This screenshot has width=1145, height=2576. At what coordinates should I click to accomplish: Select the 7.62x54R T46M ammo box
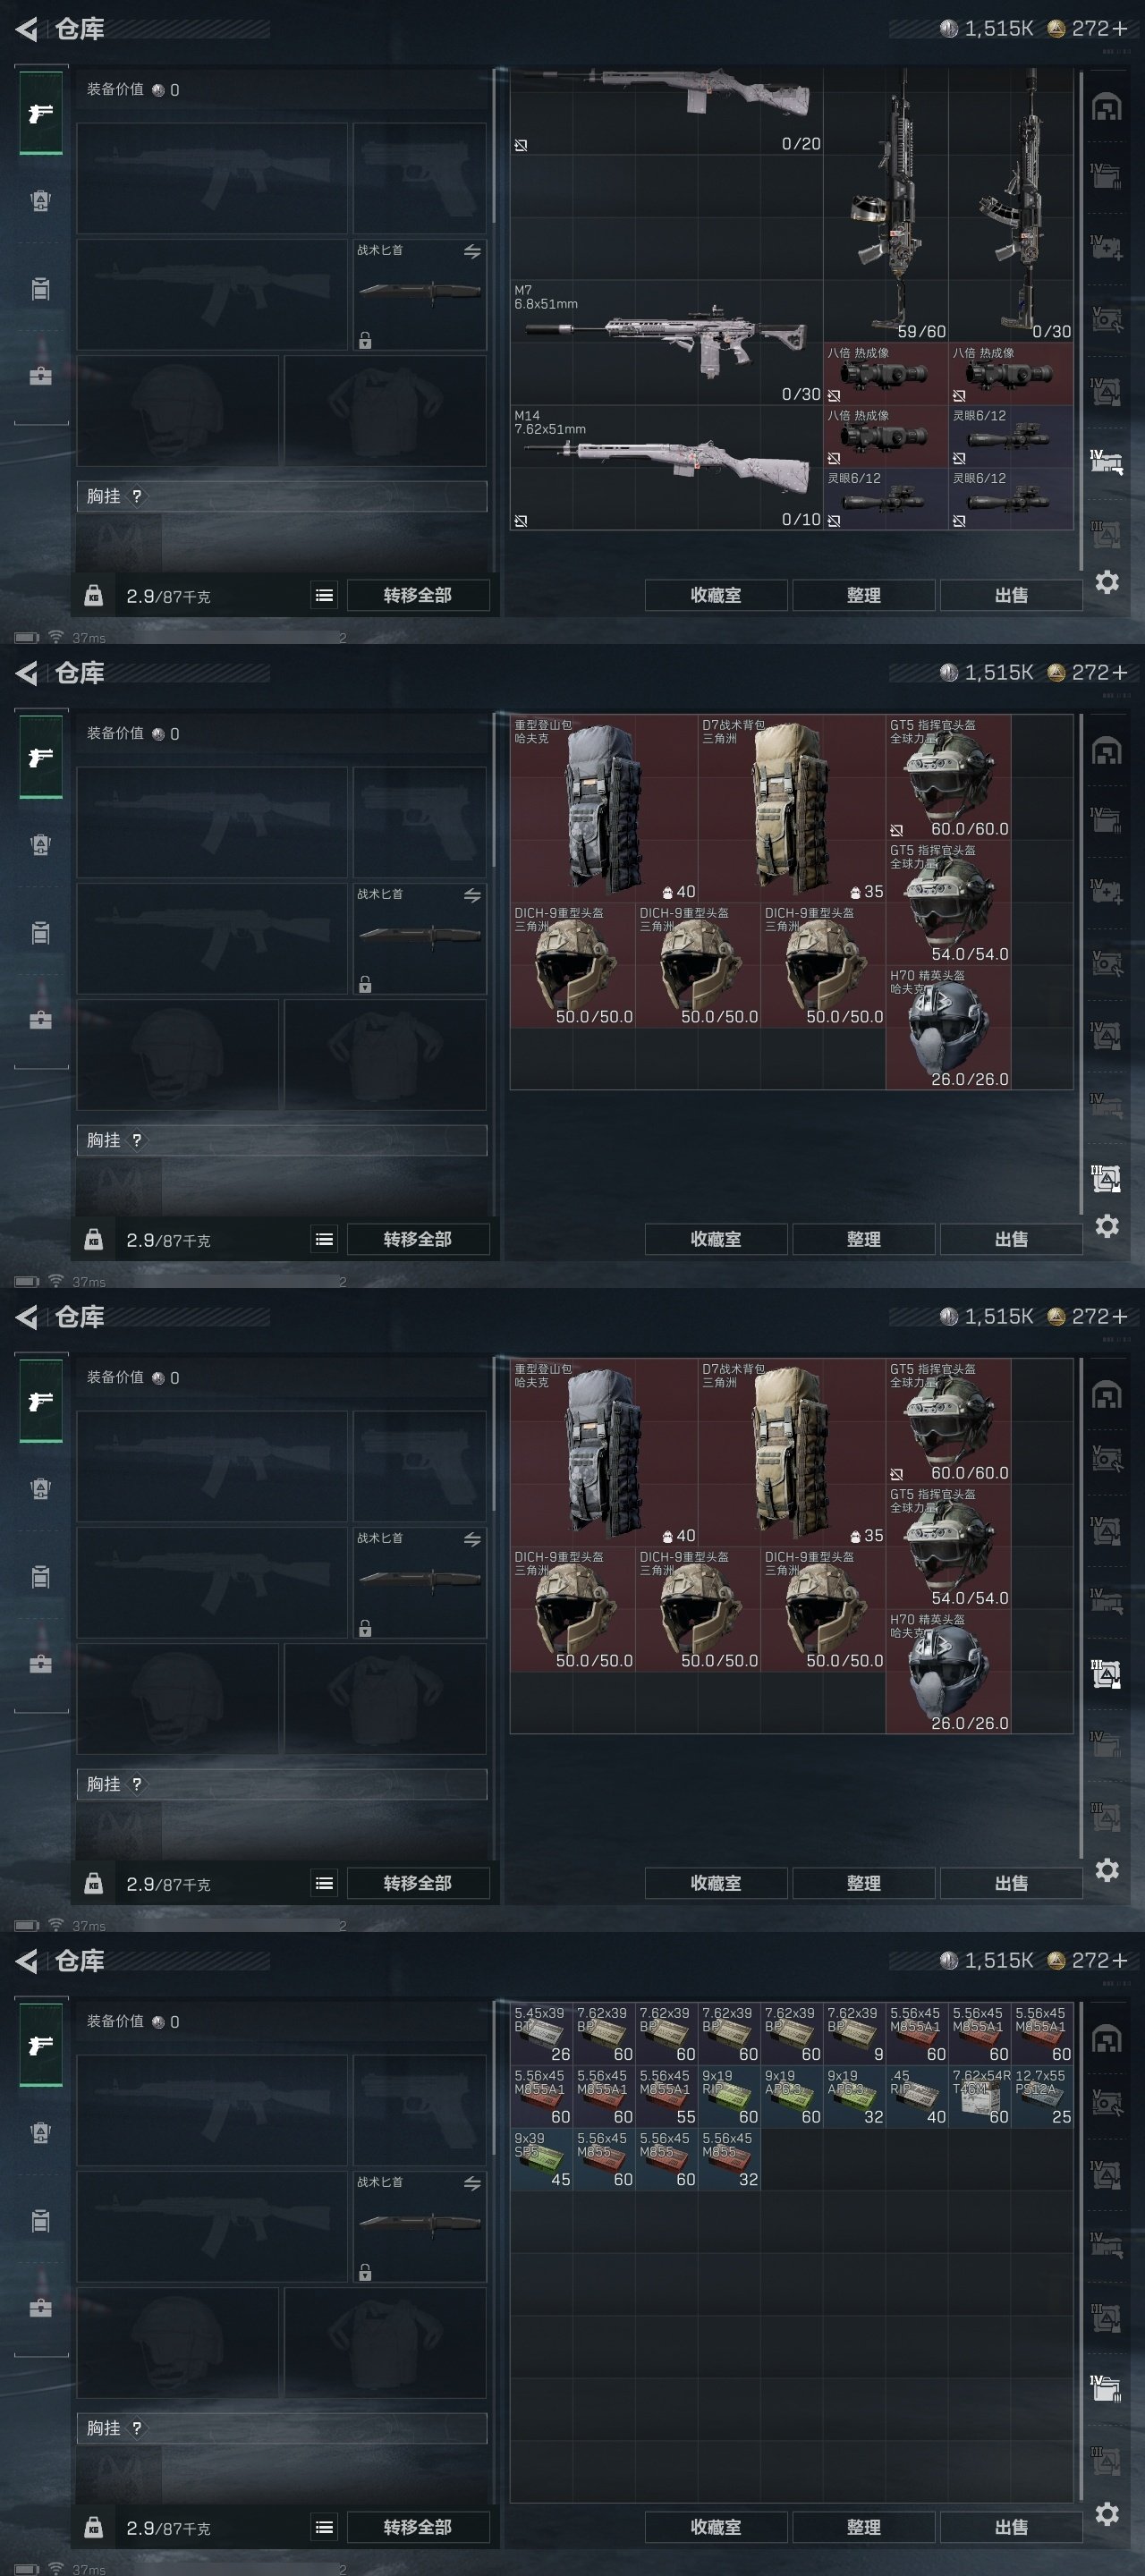980,2096
